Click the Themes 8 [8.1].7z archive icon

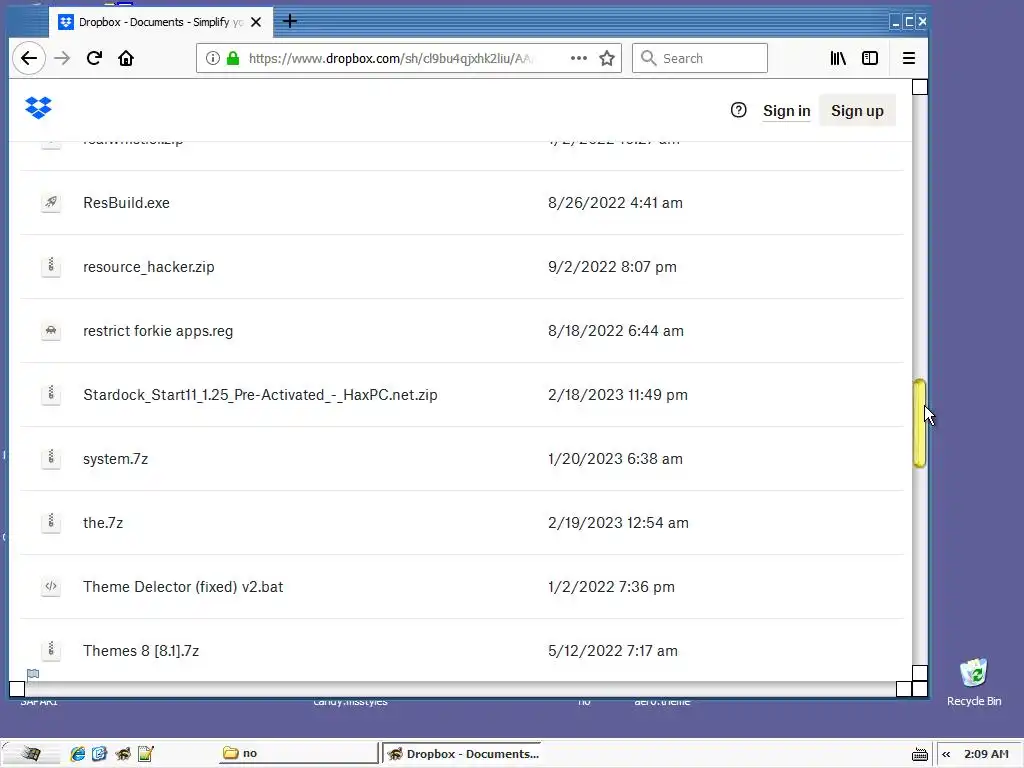(51, 650)
